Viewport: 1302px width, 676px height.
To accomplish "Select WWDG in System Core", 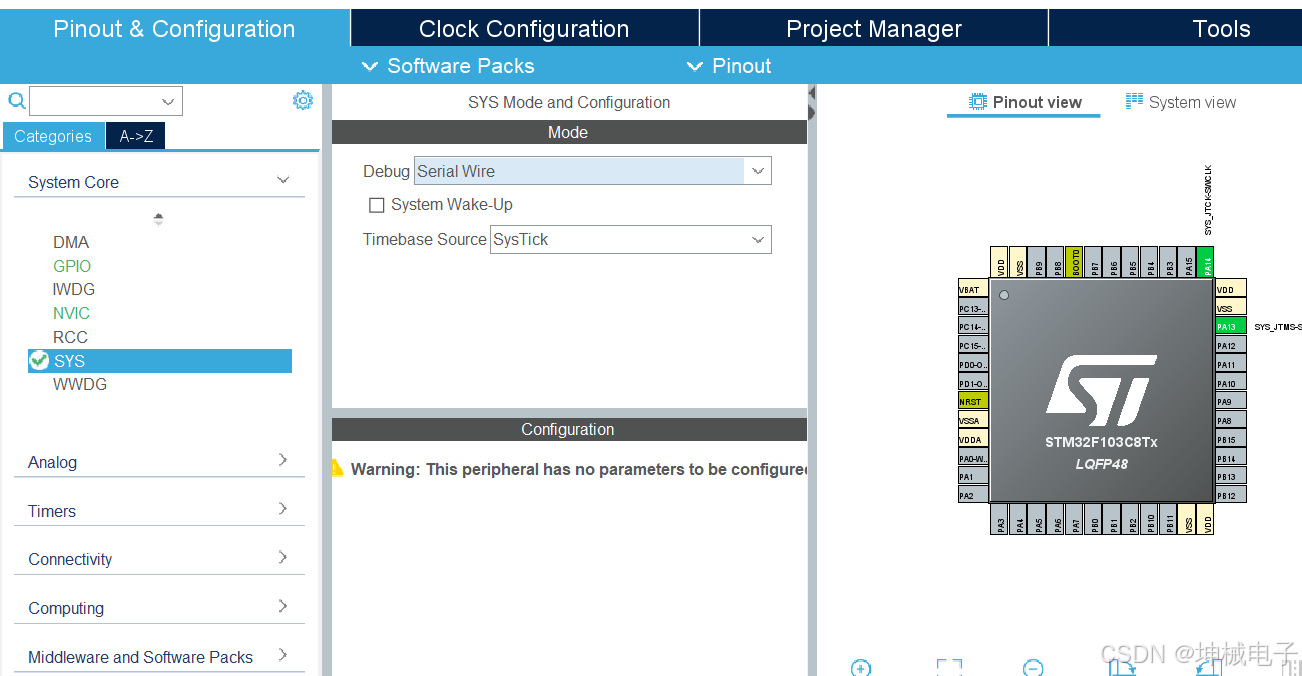I will (x=80, y=384).
